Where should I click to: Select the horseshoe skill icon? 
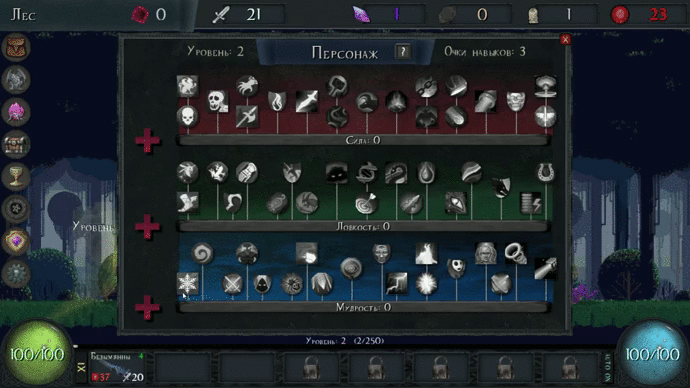tap(545, 172)
